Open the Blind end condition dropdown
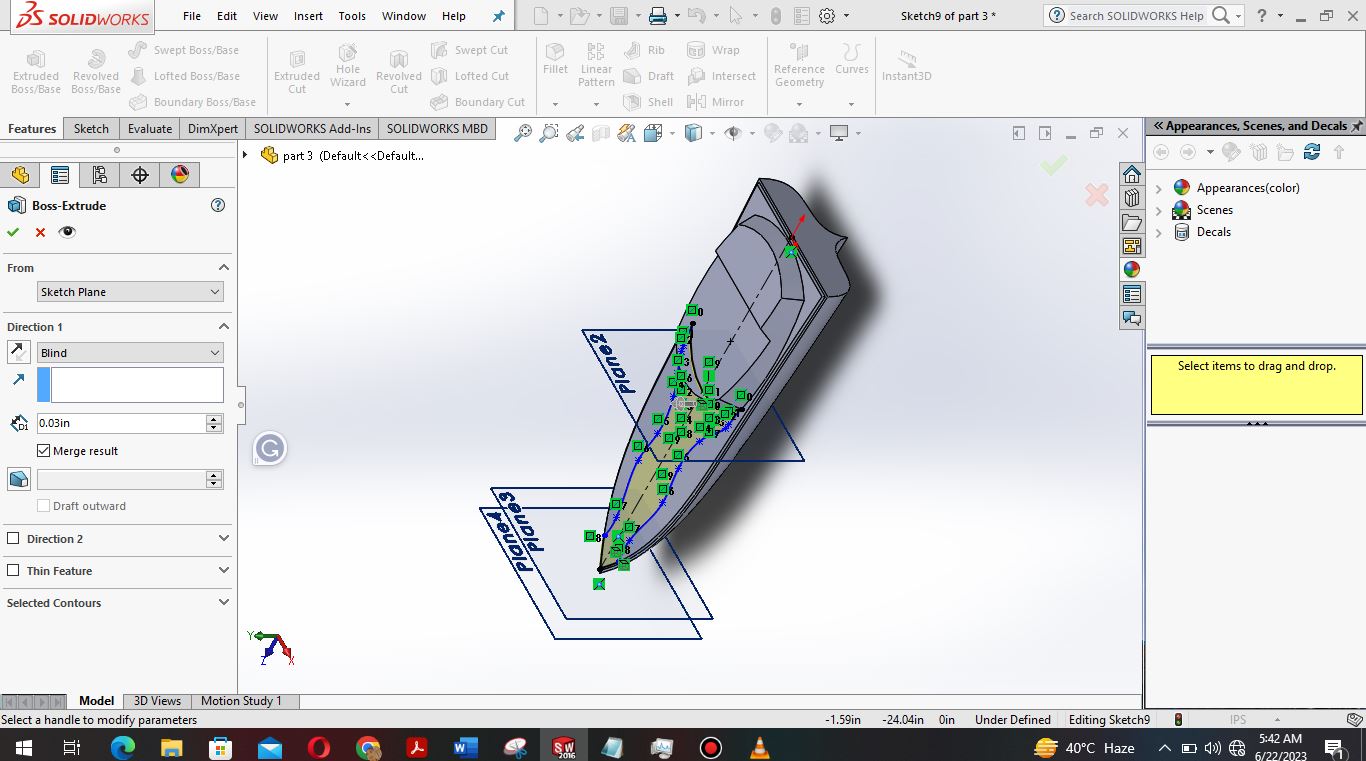 [130, 352]
